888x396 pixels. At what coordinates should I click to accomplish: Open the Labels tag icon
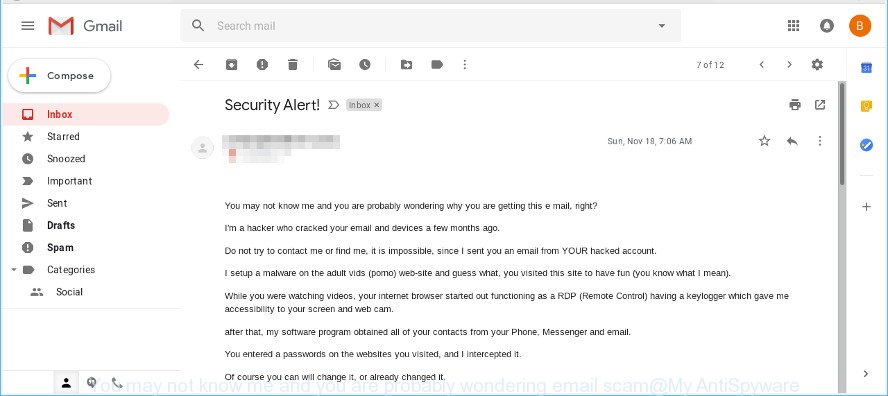tap(437, 65)
